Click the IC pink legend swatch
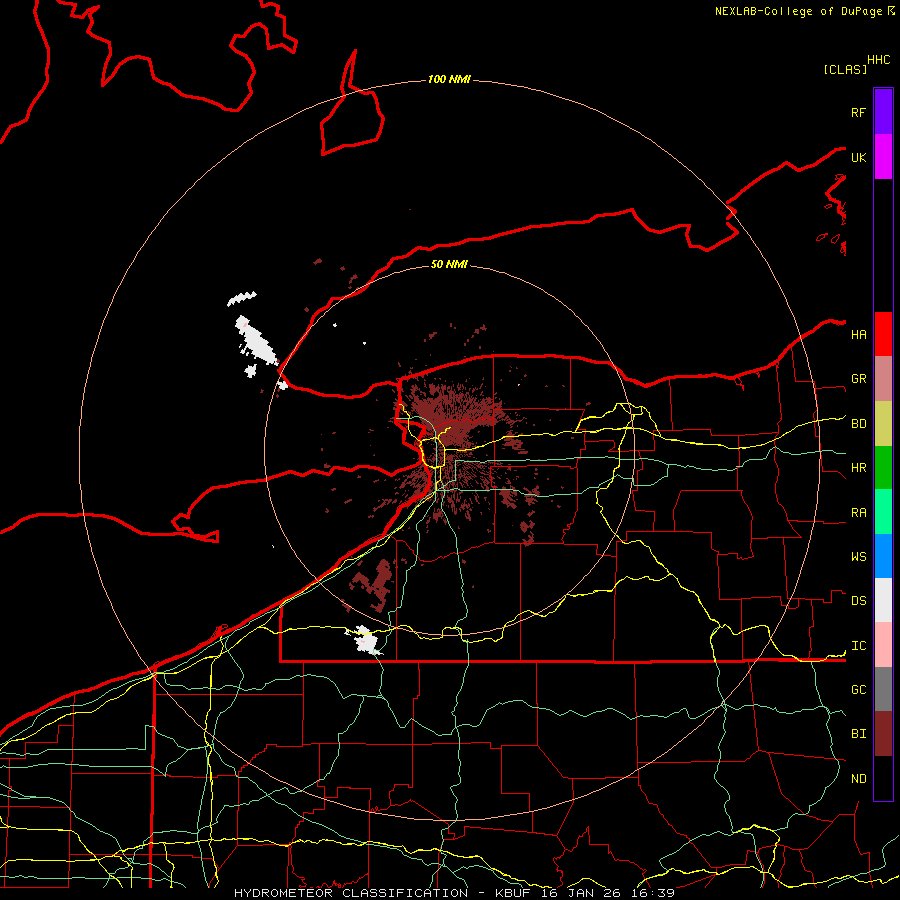The width and height of the screenshot is (900, 900). 883,645
